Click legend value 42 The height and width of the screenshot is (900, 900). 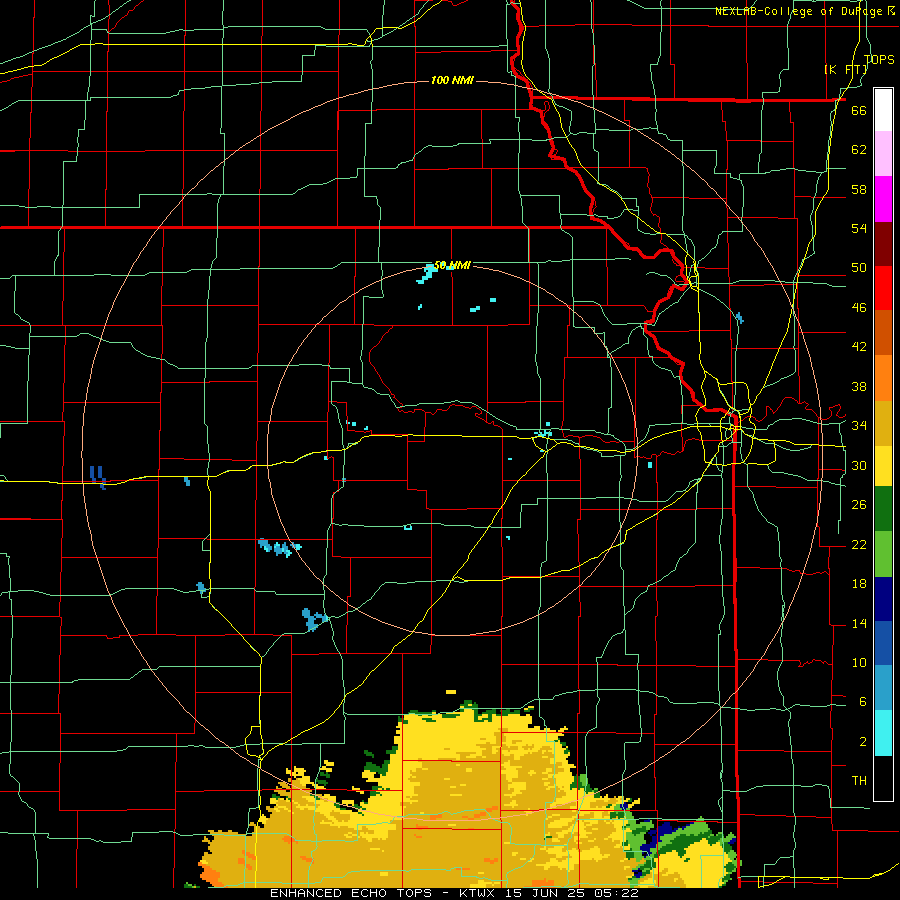(859, 347)
